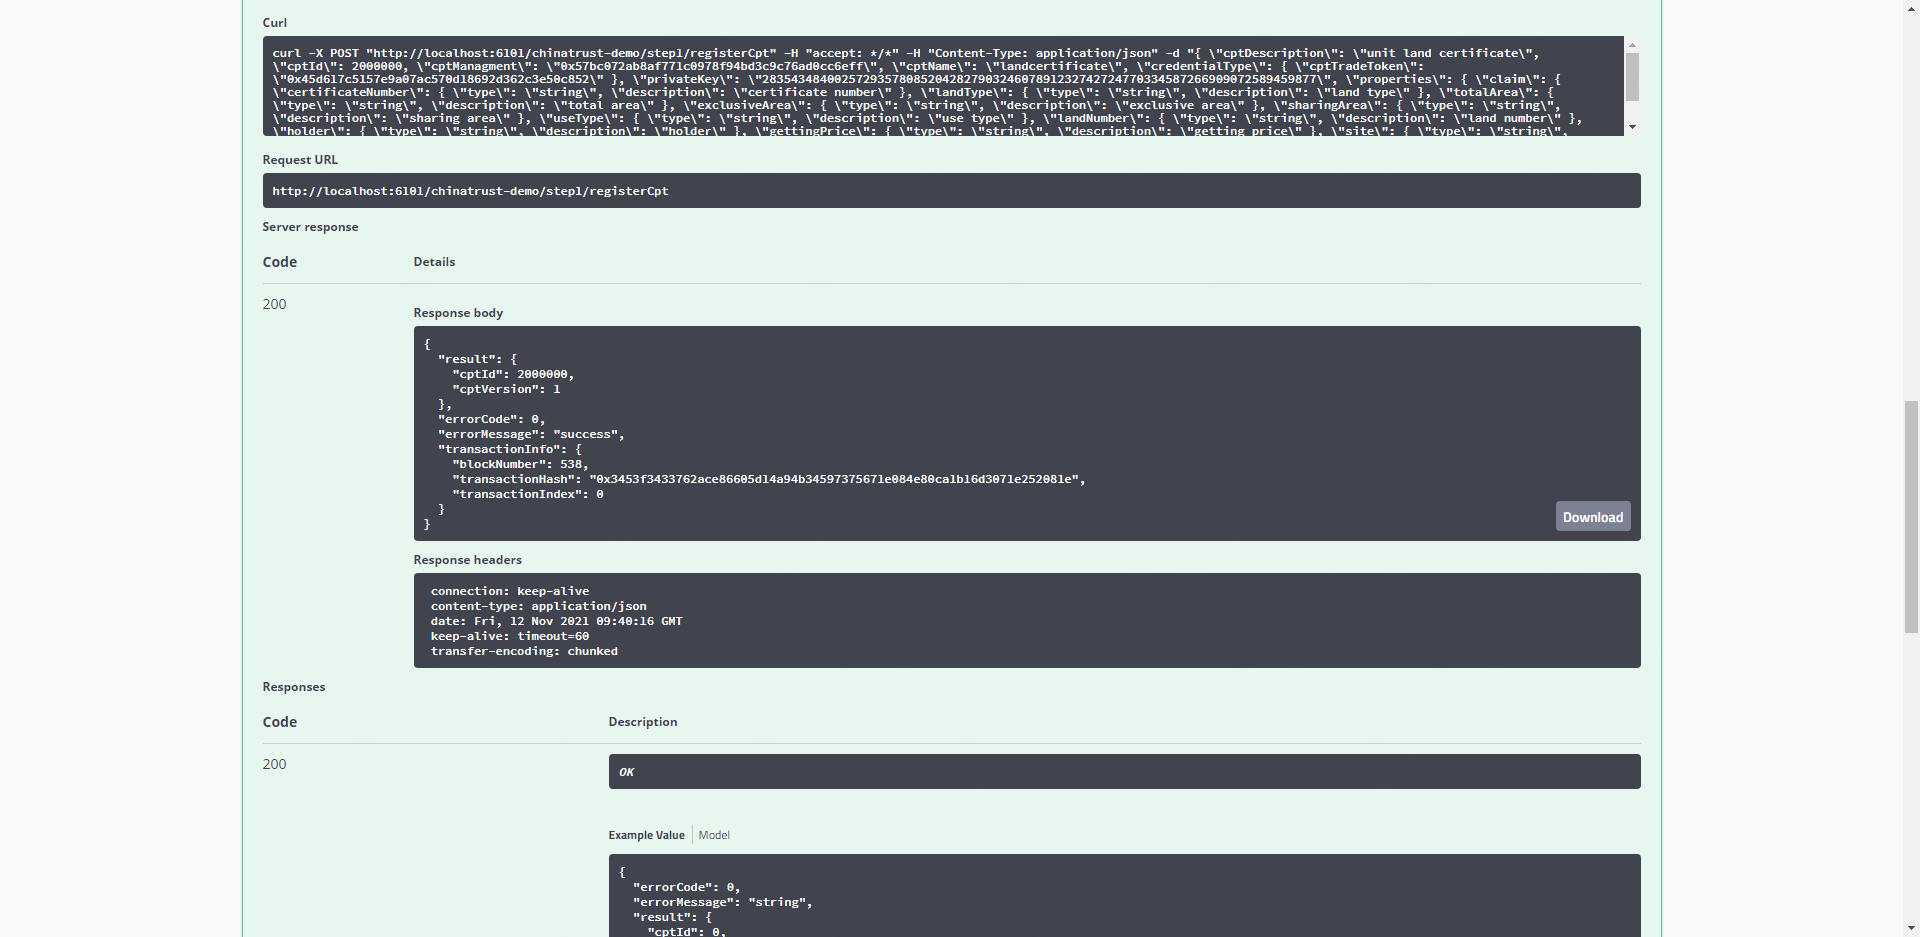Click the connection: keep-alive header line

(510, 591)
